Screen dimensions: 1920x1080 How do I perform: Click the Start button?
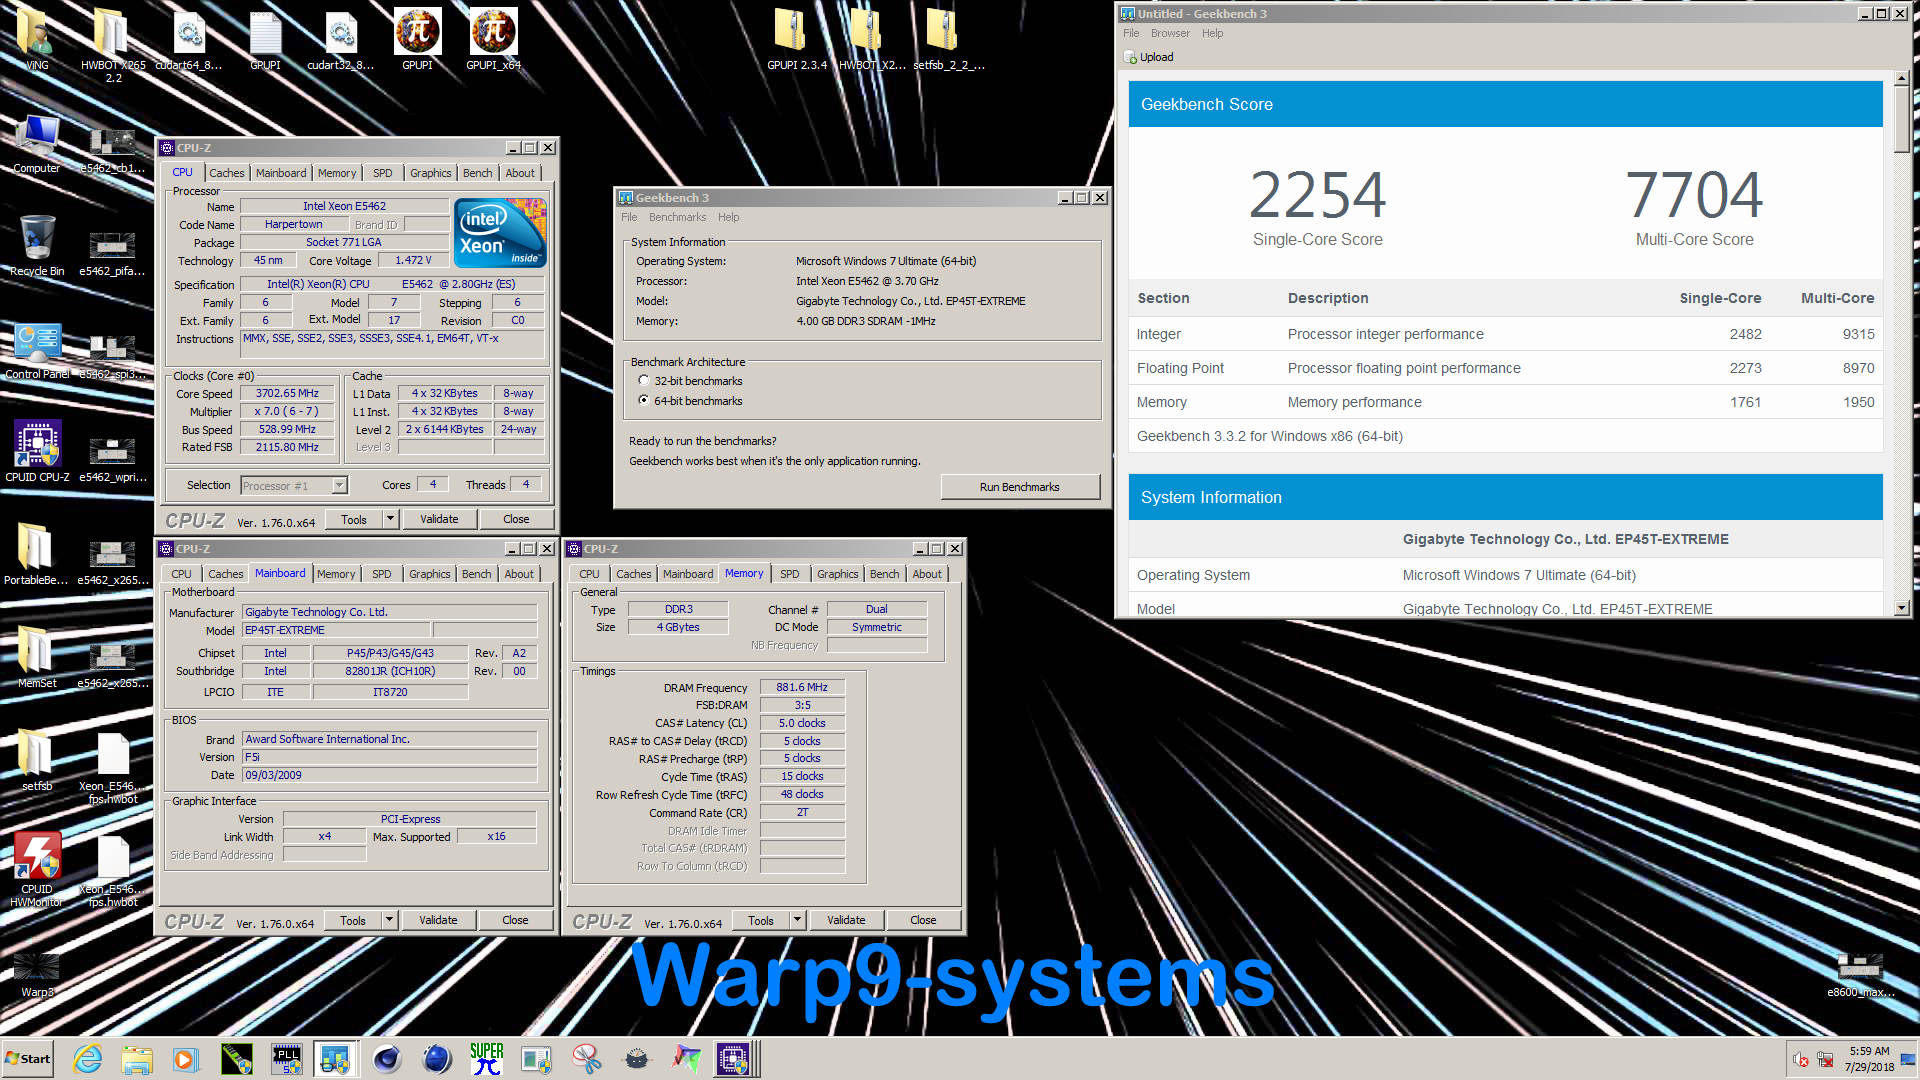[x=28, y=1059]
